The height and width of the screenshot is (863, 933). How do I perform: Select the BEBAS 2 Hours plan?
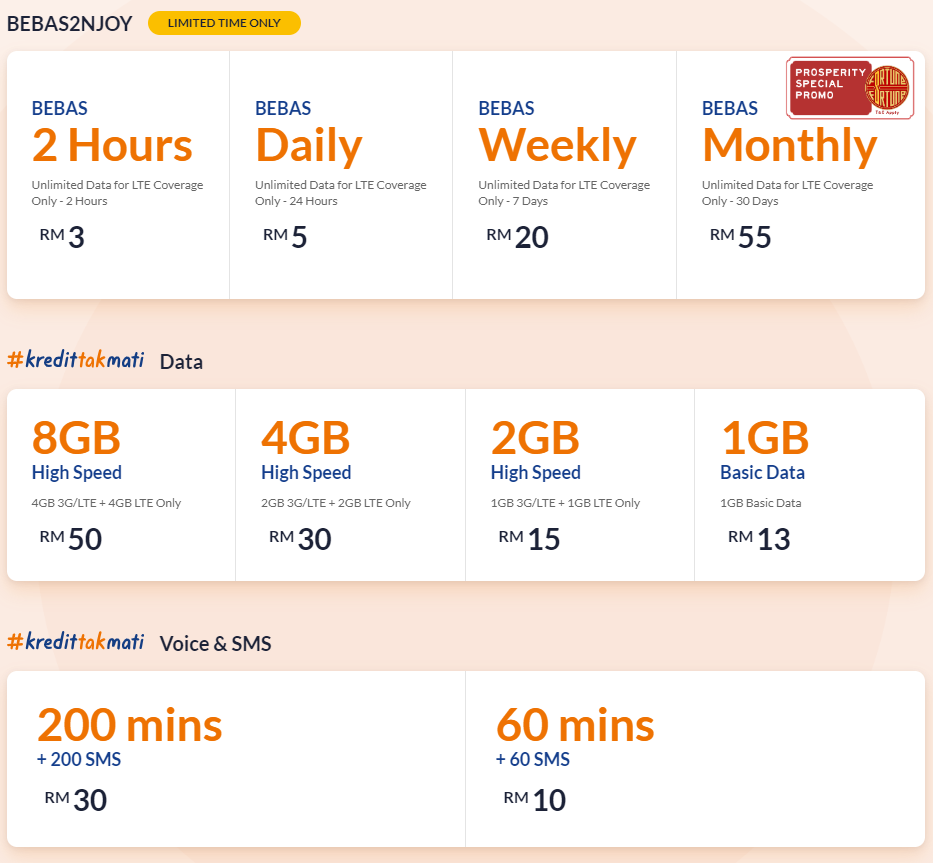point(118,175)
